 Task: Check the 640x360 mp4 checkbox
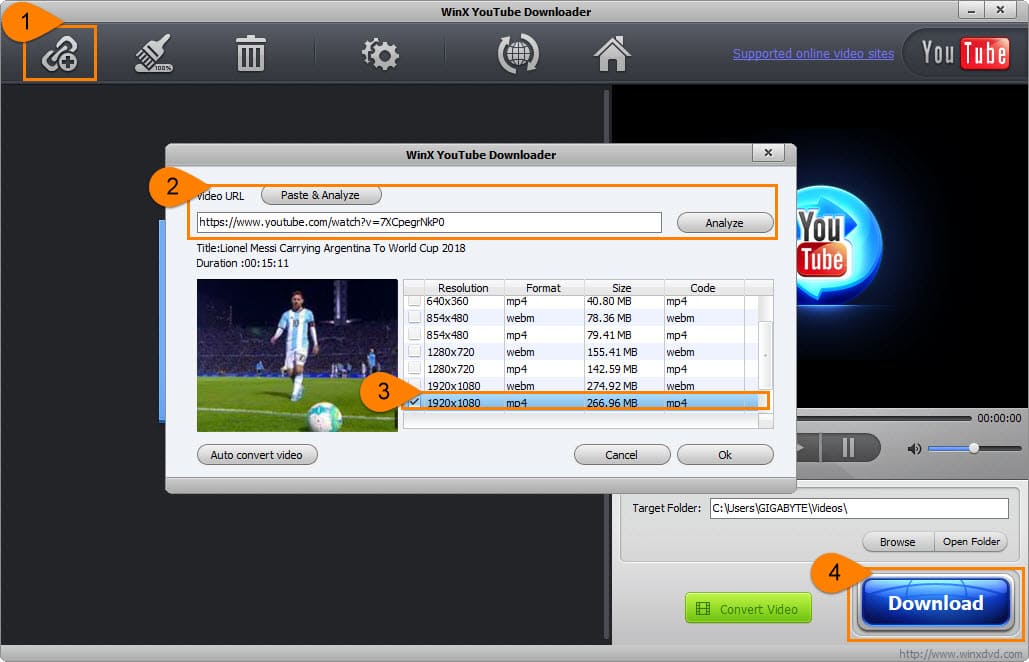tap(414, 301)
